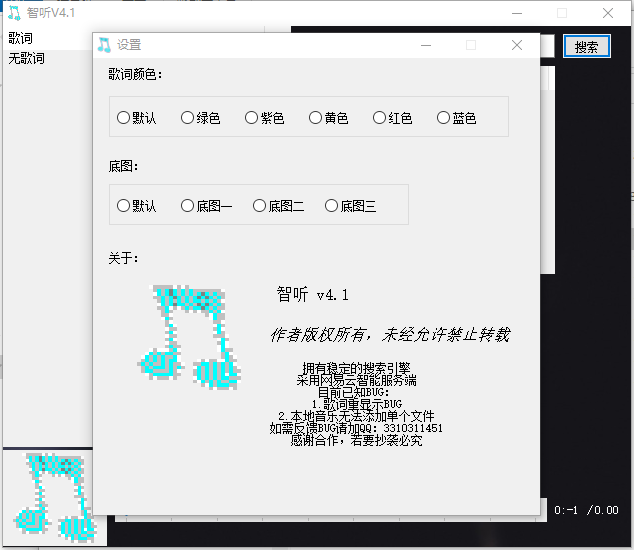Choose 蓝色 for lyric color
This screenshot has width=634, height=550.
coord(444,118)
